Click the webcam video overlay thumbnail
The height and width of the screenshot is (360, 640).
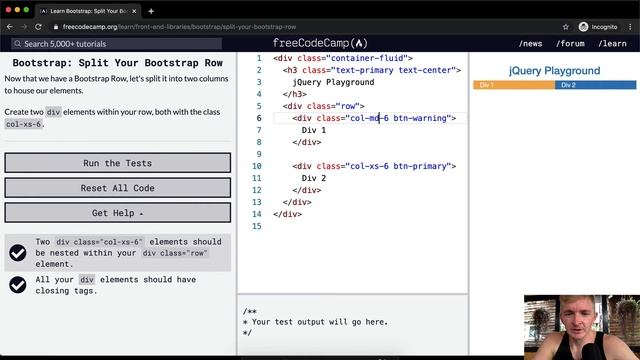tap(582, 327)
